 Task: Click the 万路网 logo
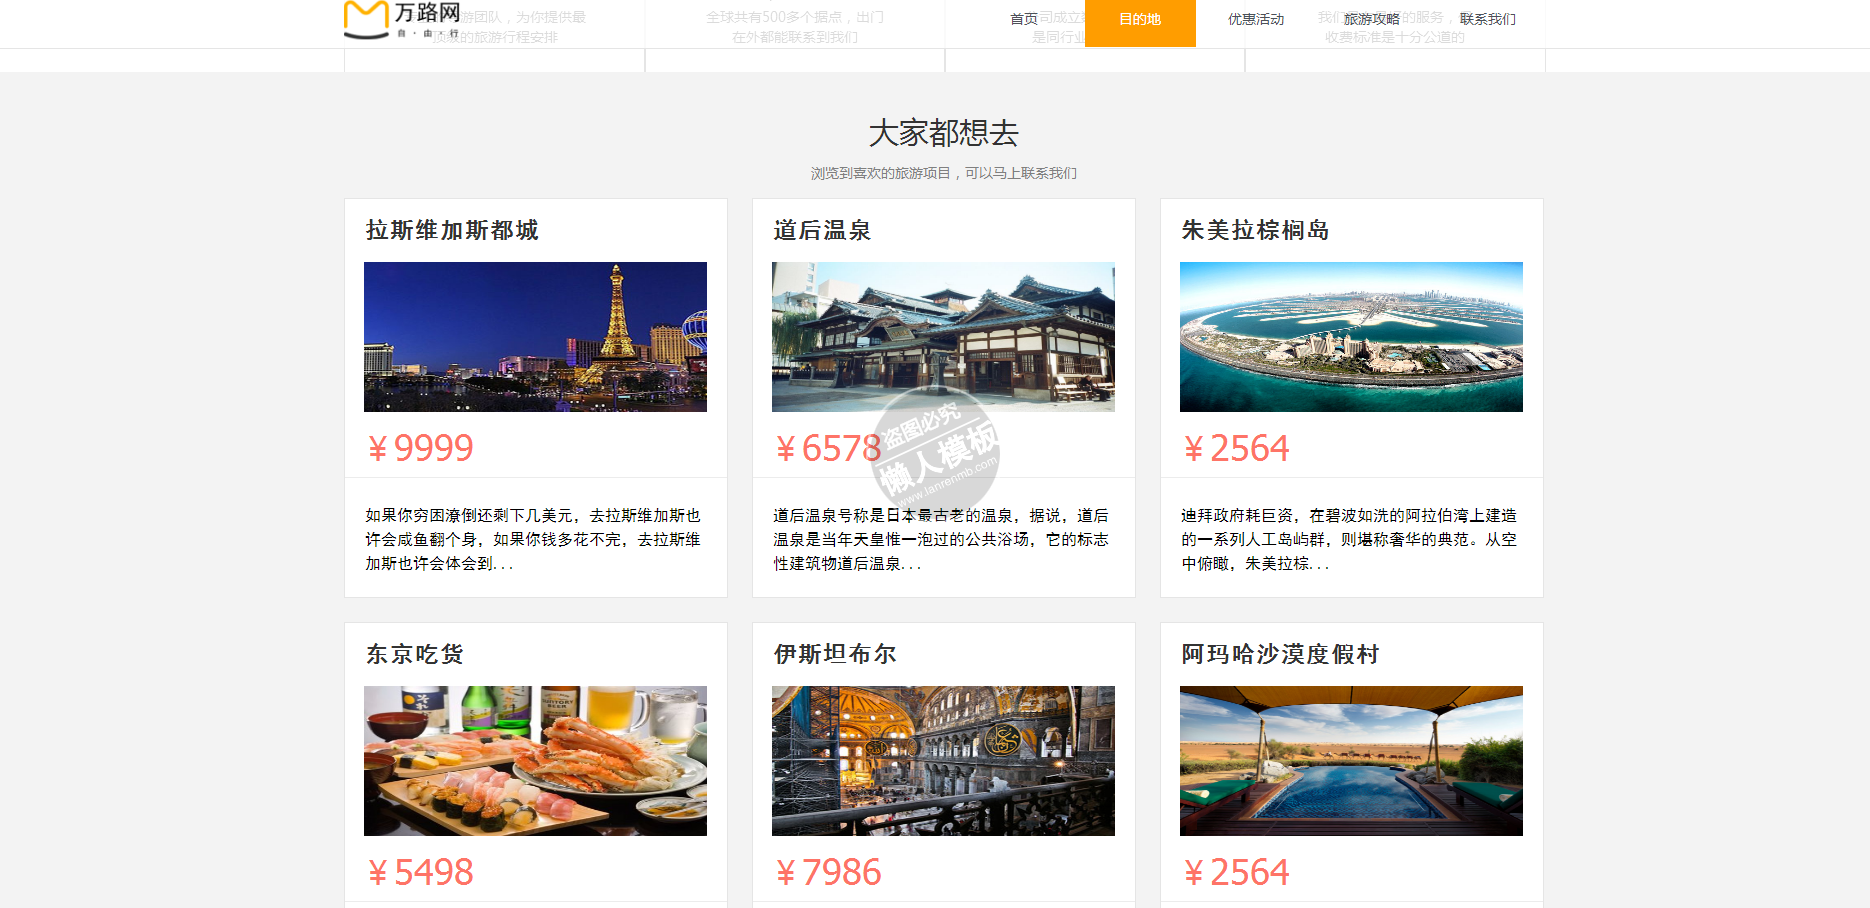[x=402, y=19]
